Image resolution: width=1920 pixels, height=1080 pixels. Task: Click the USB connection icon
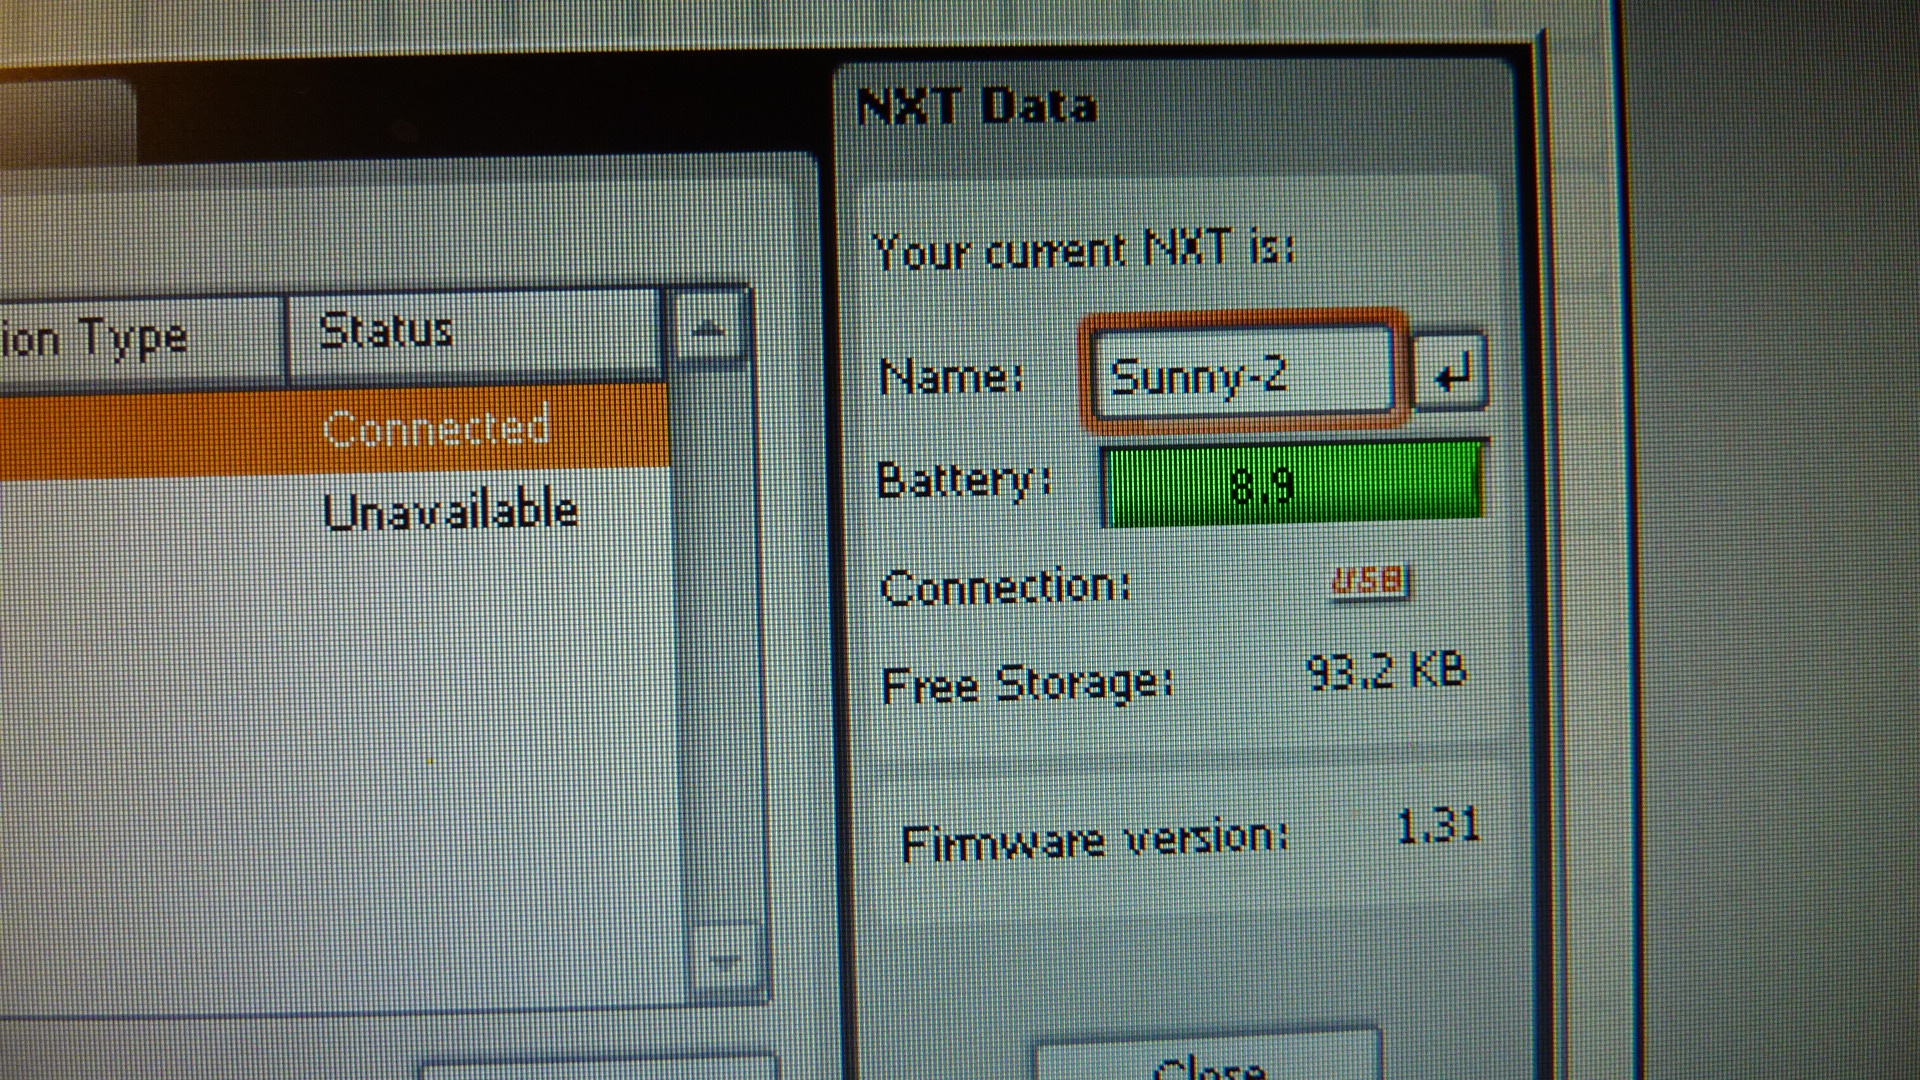(1370, 582)
